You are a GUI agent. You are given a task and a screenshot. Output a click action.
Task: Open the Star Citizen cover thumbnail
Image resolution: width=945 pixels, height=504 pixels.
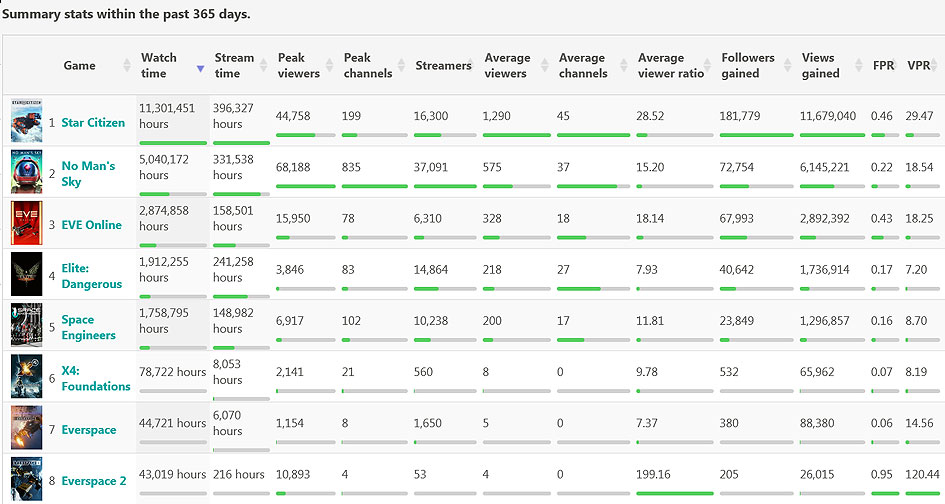coord(27,121)
